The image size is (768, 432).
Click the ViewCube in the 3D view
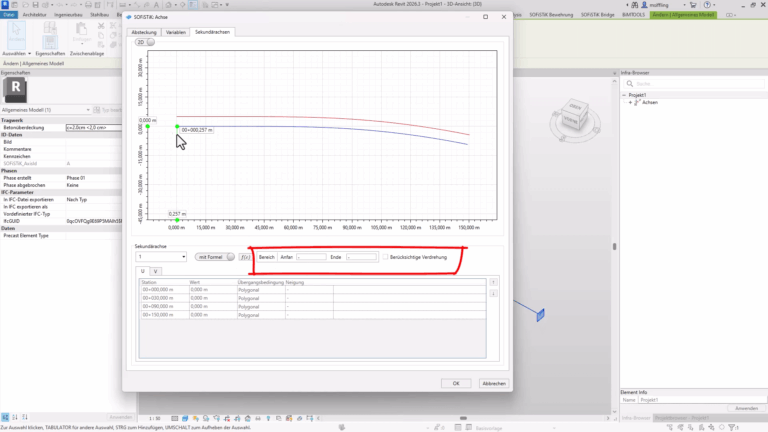(574, 113)
